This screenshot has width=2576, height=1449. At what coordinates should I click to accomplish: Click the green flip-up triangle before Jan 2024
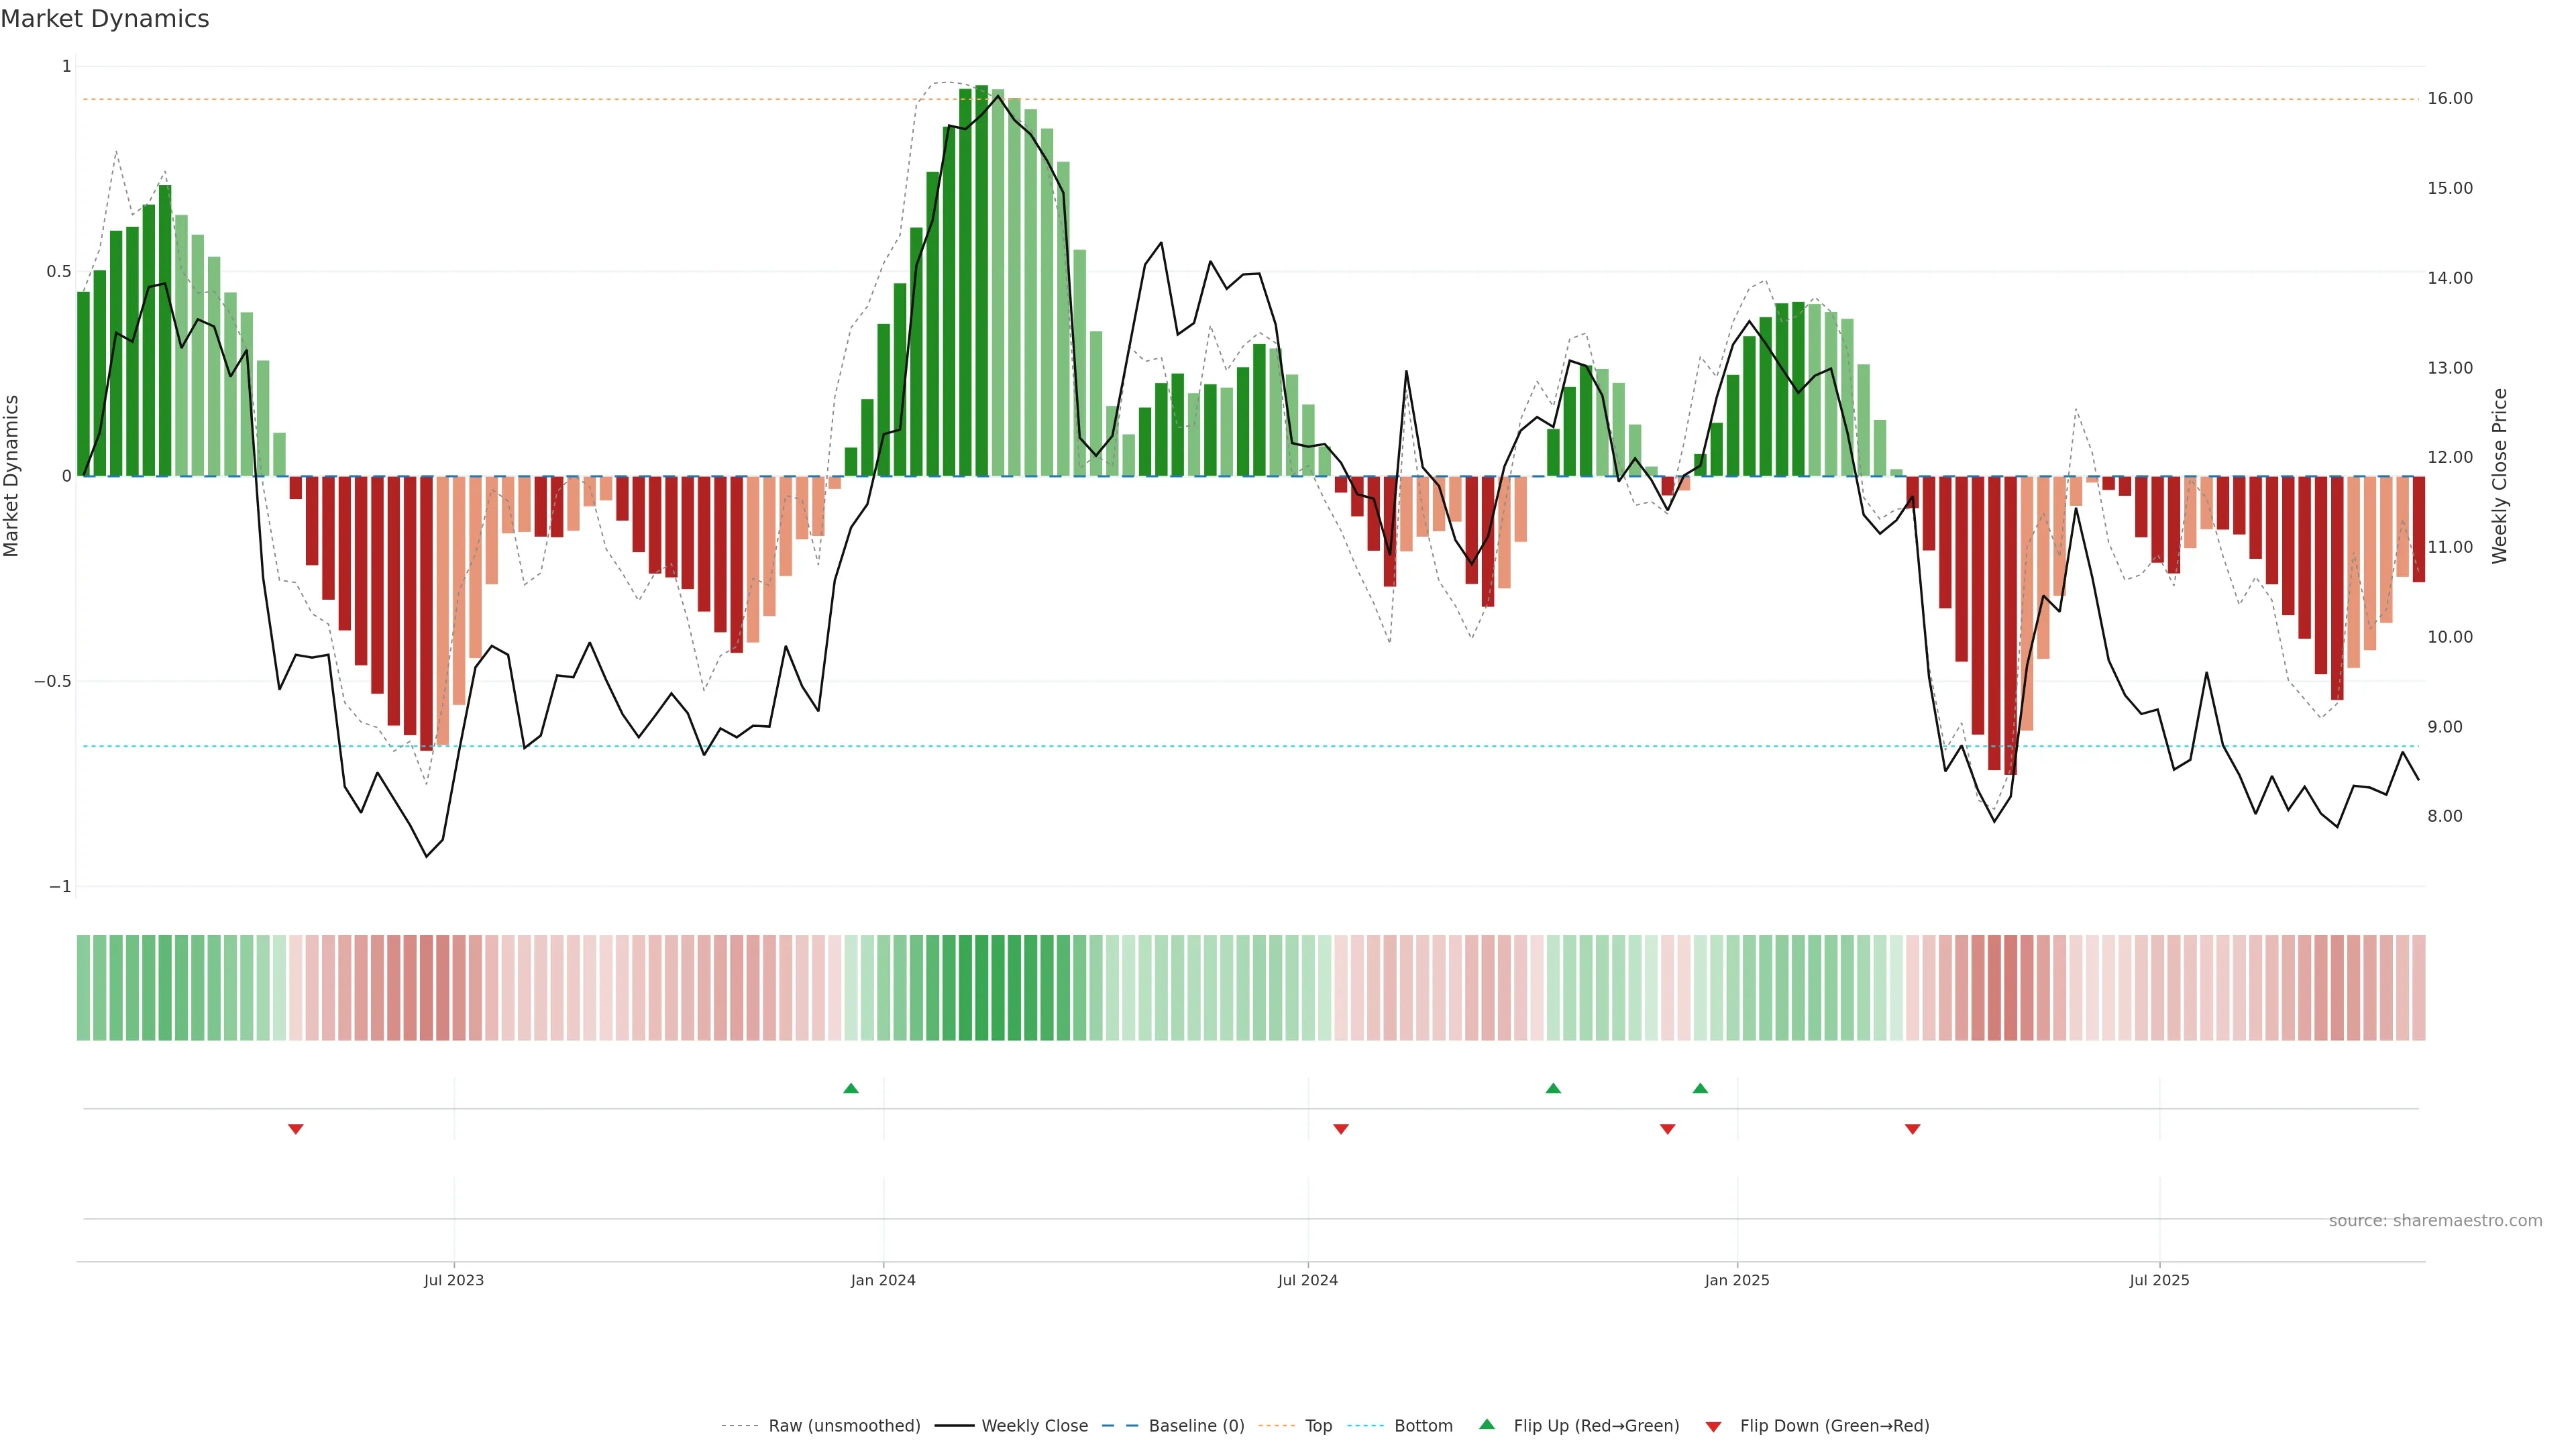click(x=851, y=1088)
